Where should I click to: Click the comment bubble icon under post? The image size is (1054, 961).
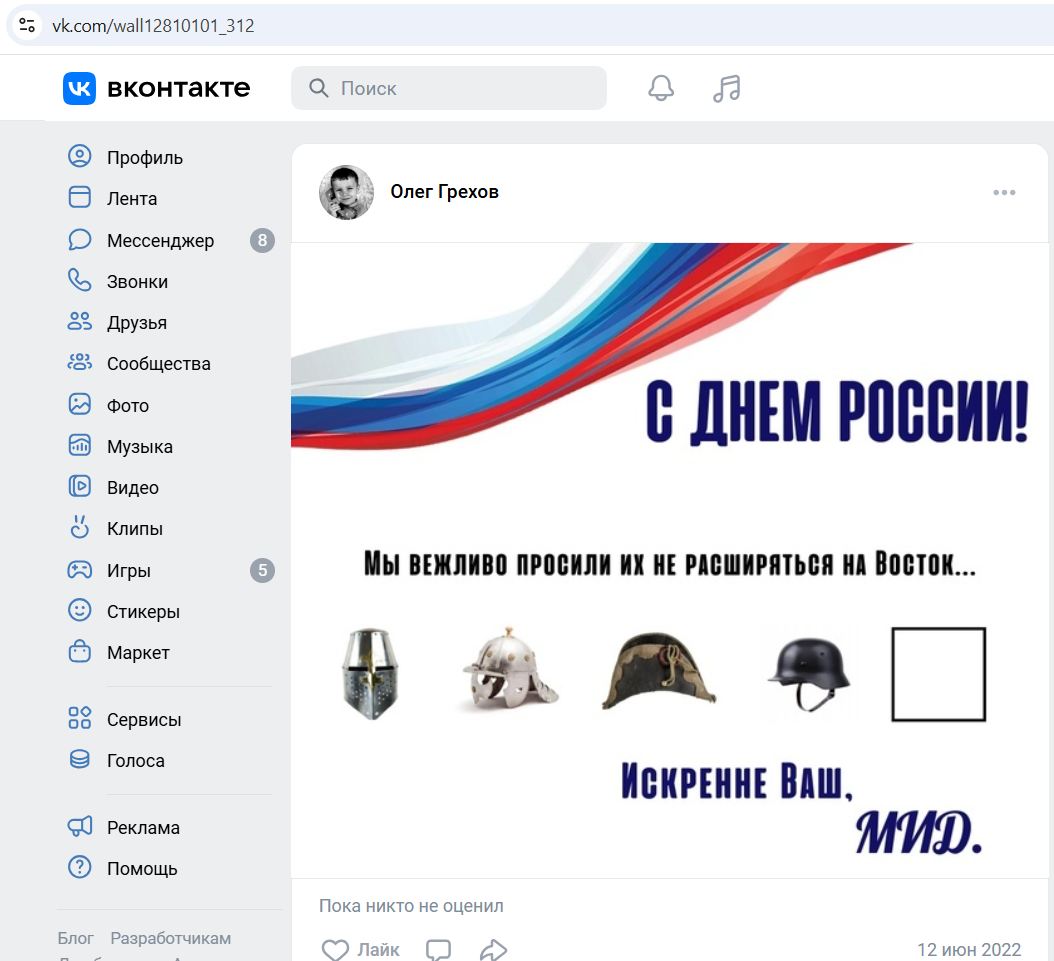(x=438, y=950)
